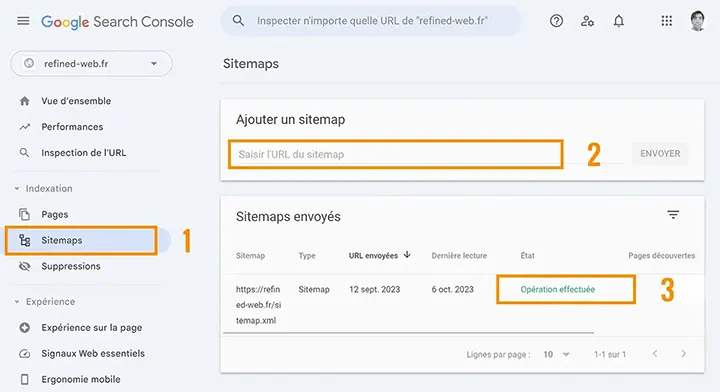The width and height of the screenshot is (720, 392).
Task: Sort by the État column header
Action: 528,255
